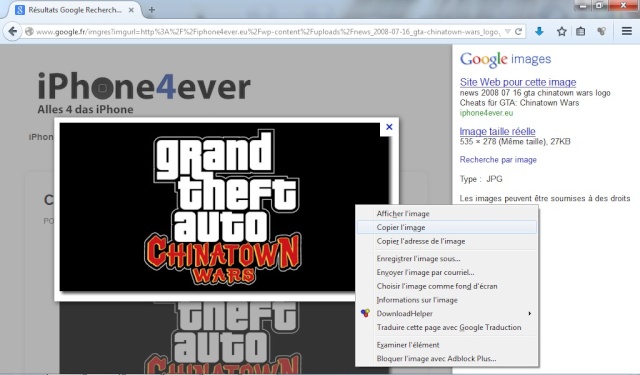Click the DownloadHelper toolbar icon
The width and height of the screenshot is (640, 375).
pyautogui.click(x=602, y=31)
